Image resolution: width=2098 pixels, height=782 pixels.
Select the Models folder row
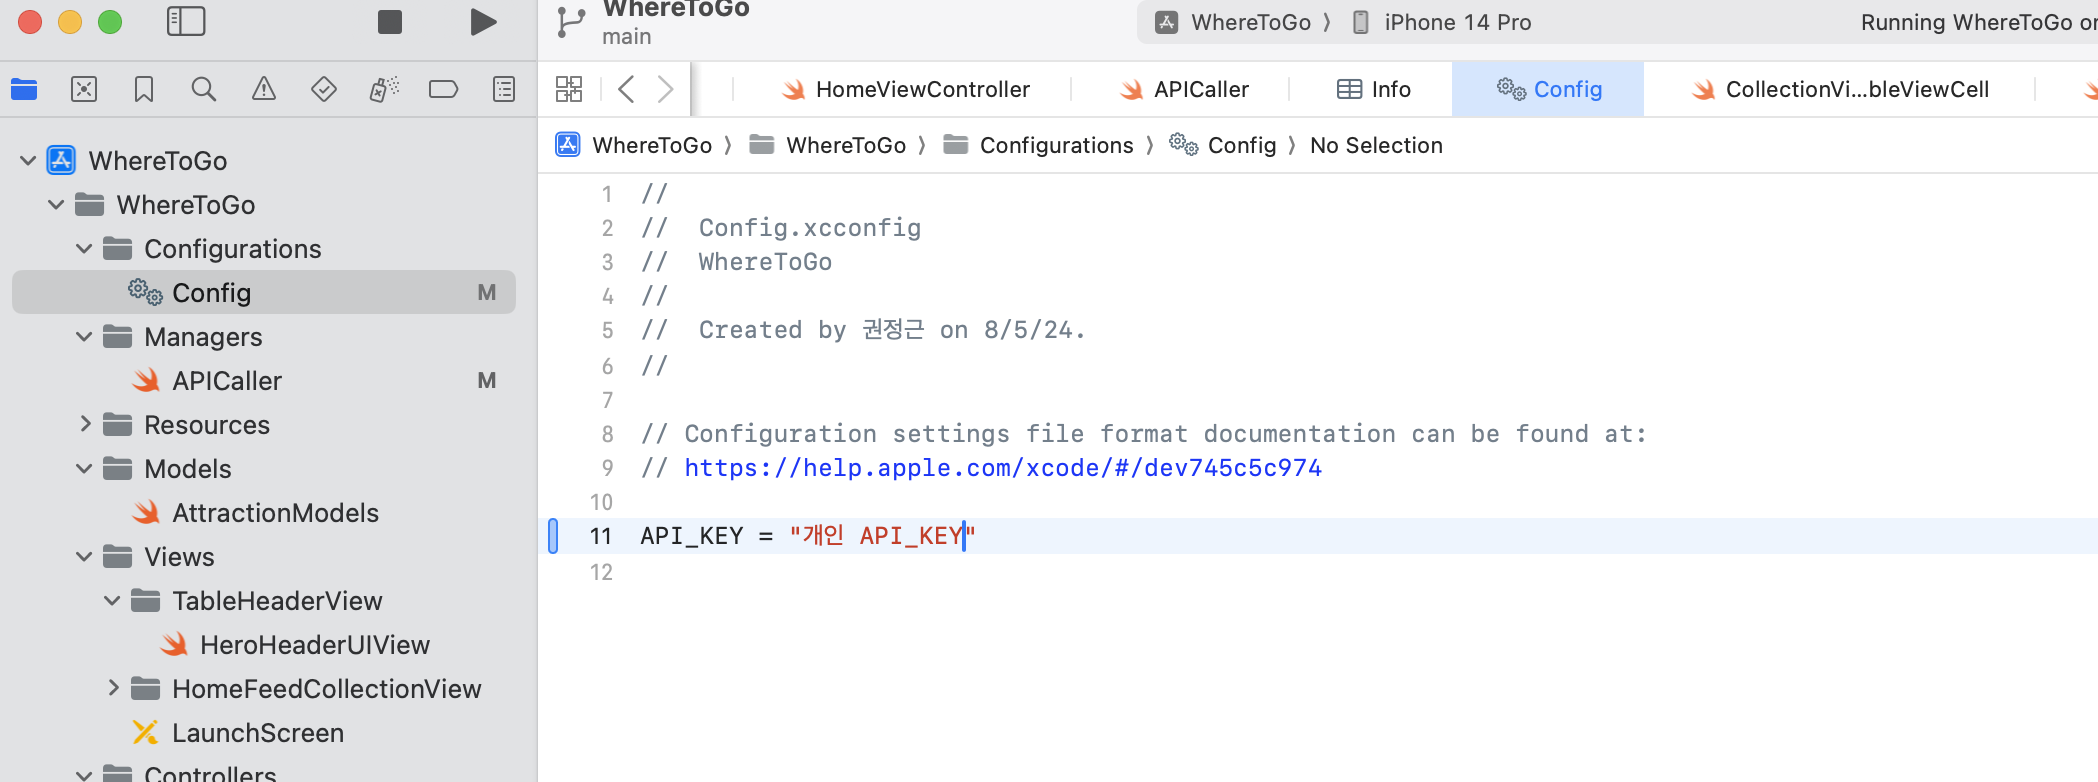264,468
